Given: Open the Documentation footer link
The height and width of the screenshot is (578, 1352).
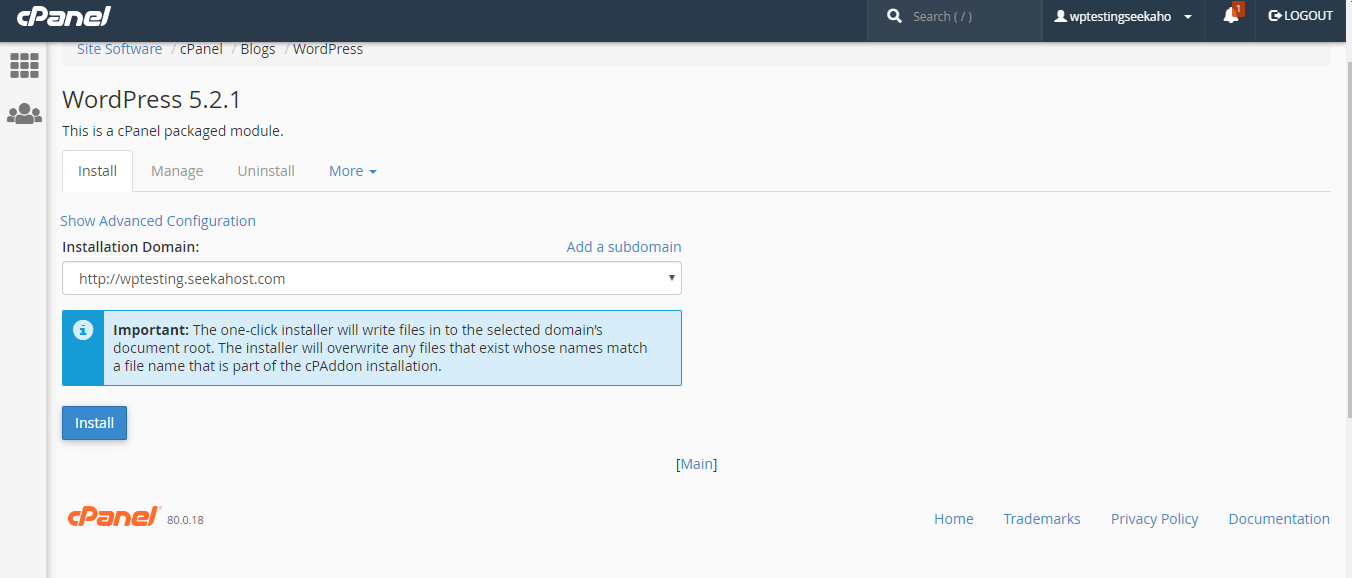Looking at the screenshot, I should click(x=1279, y=519).
